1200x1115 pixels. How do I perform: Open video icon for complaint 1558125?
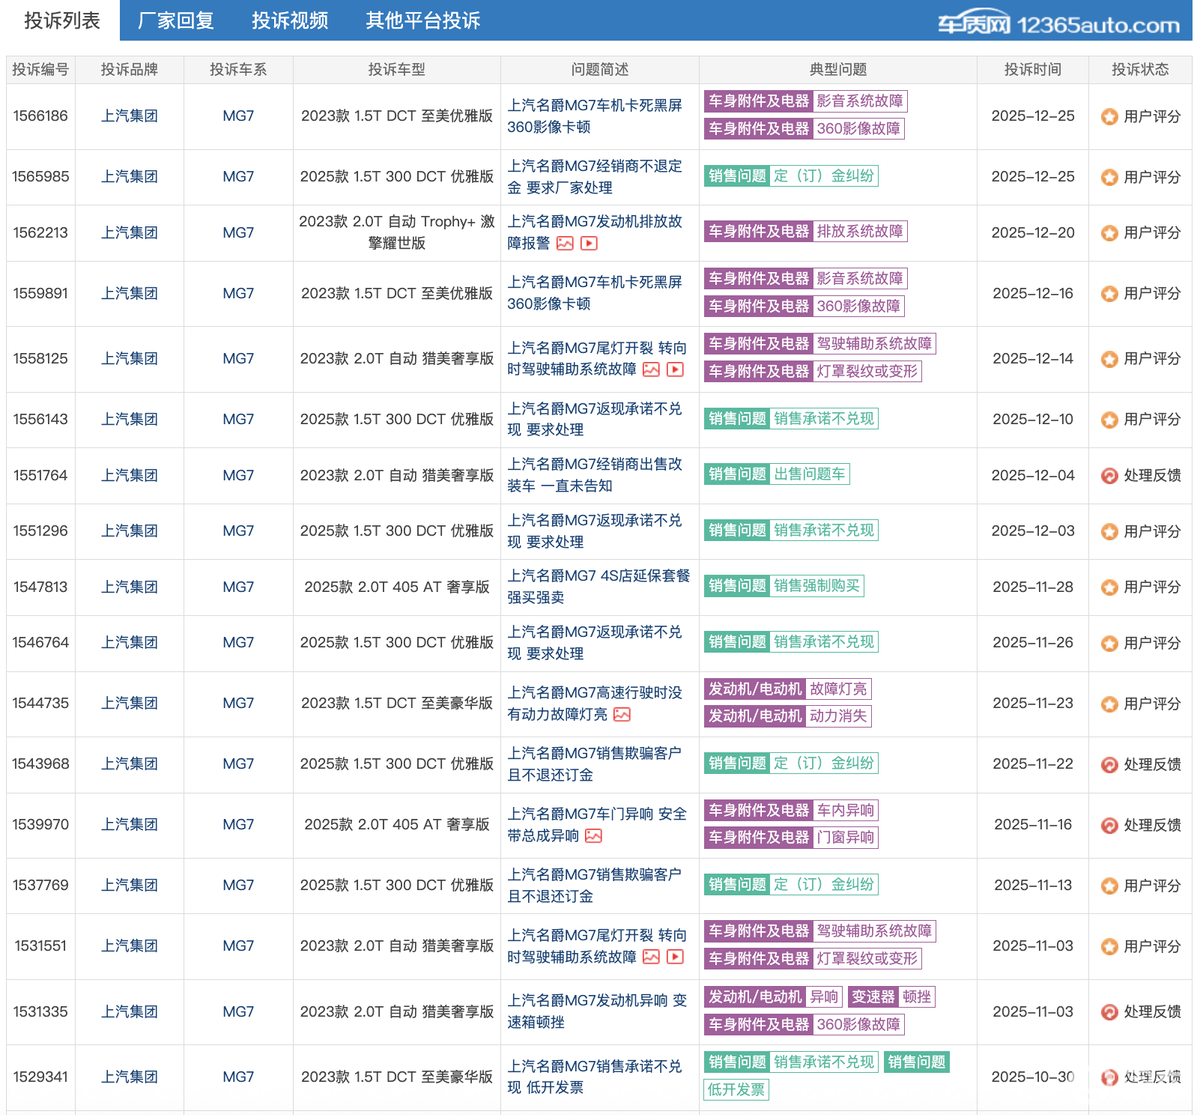pyautogui.click(x=675, y=369)
